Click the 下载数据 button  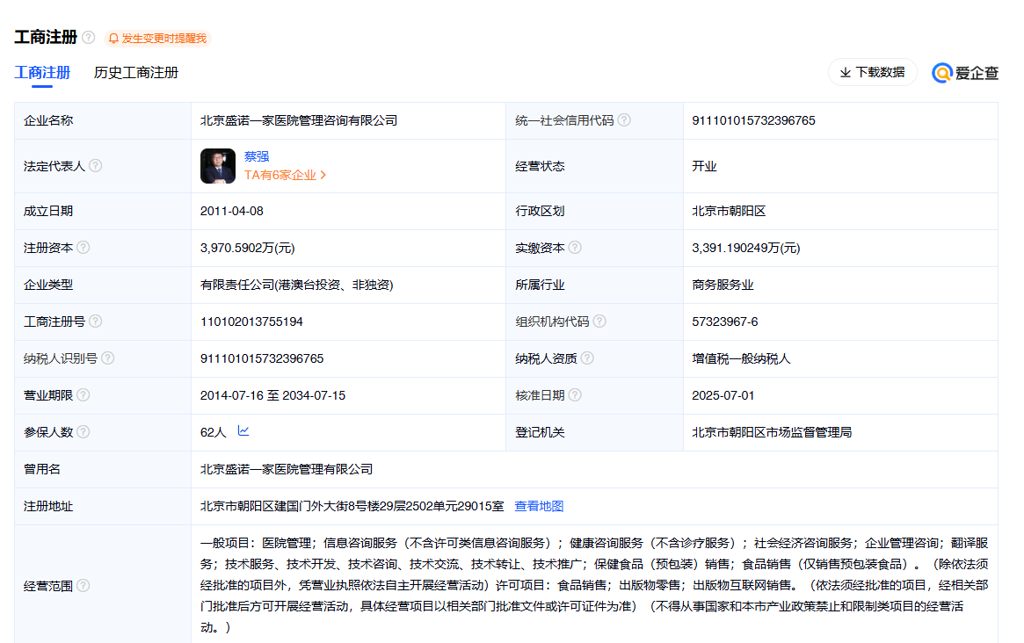pyautogui.click(x=872, y=73)
